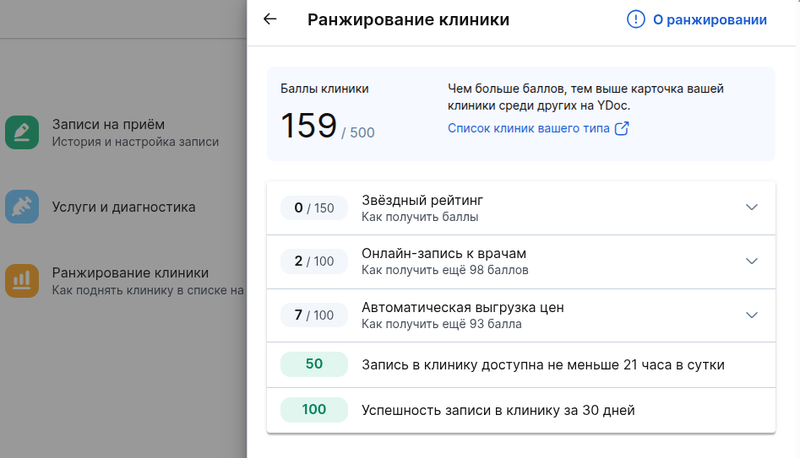Select 'Как получить ещё 98 баллов' text
This screenshot has height=458, width=800.
point(445,270)
